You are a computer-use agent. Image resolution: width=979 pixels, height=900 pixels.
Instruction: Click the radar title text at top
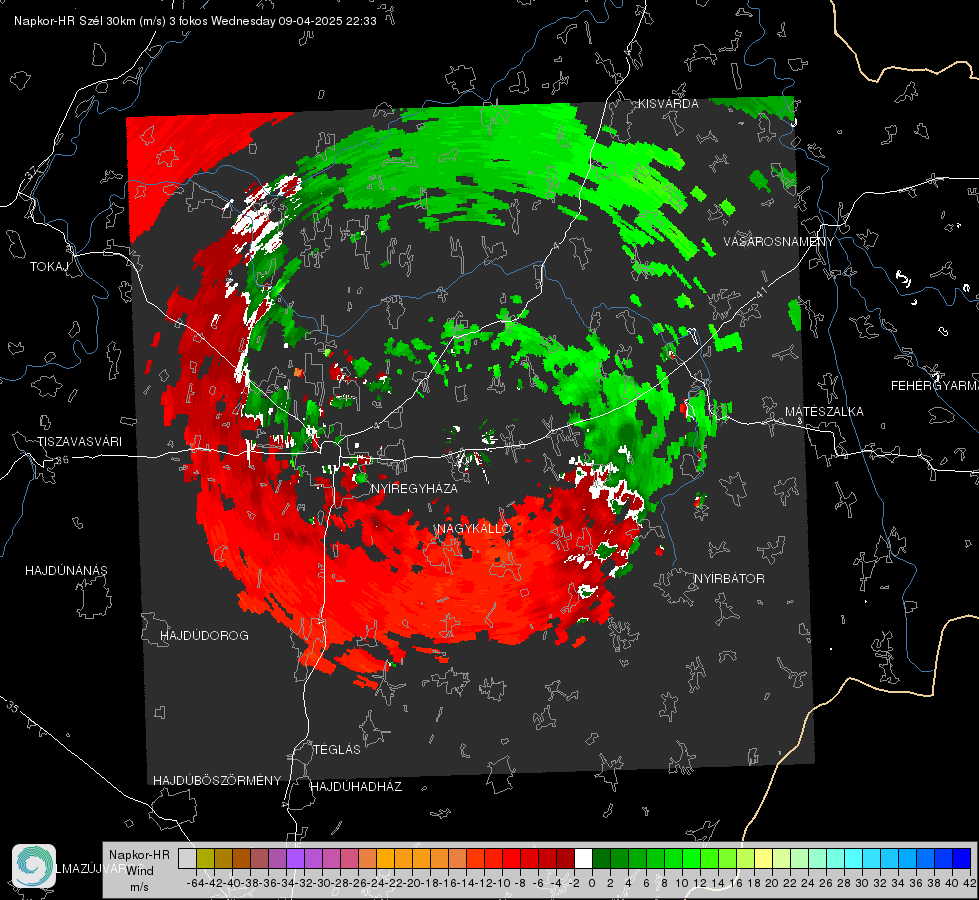tap(195, 21)
